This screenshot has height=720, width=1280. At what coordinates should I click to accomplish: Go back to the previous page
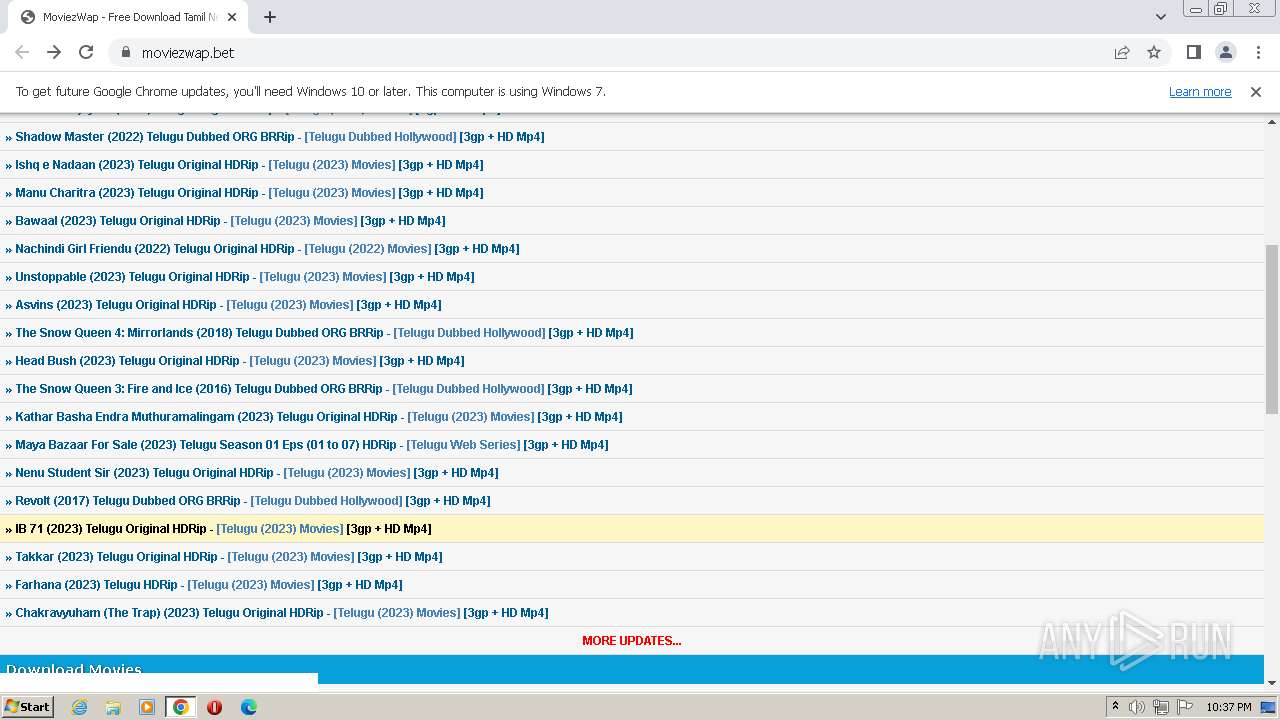22,52
